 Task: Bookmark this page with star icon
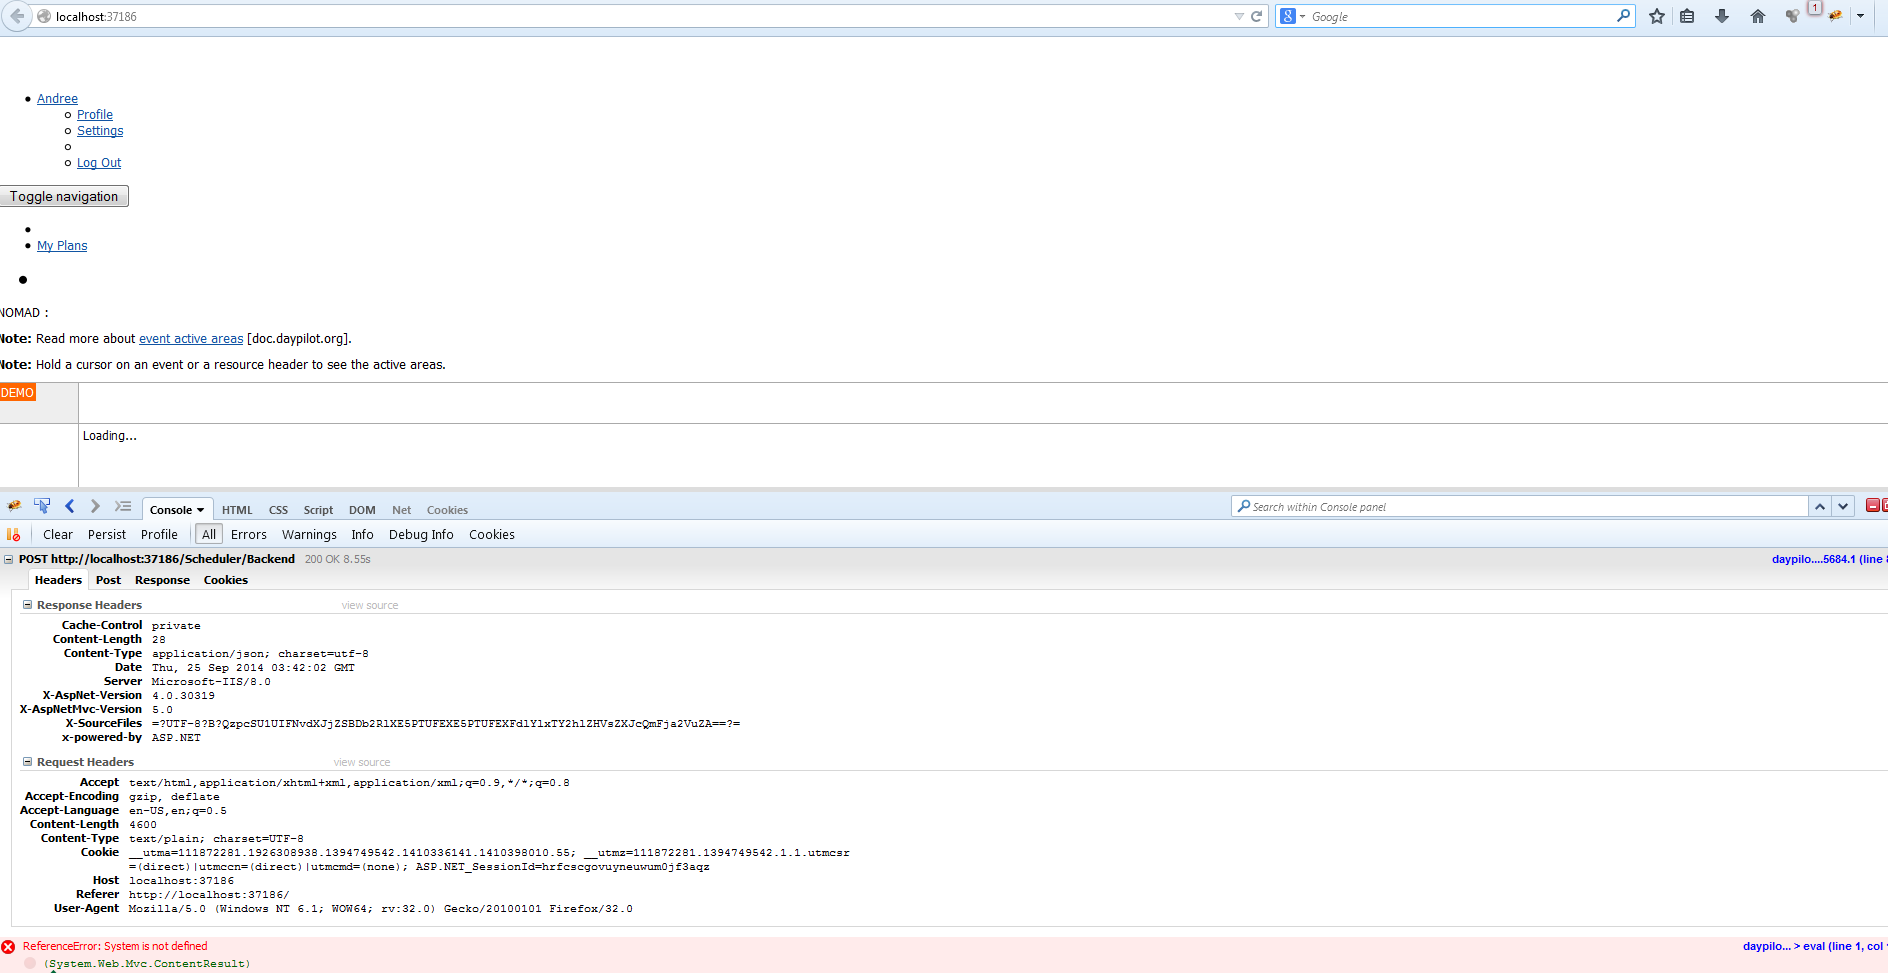point(1657,16)
